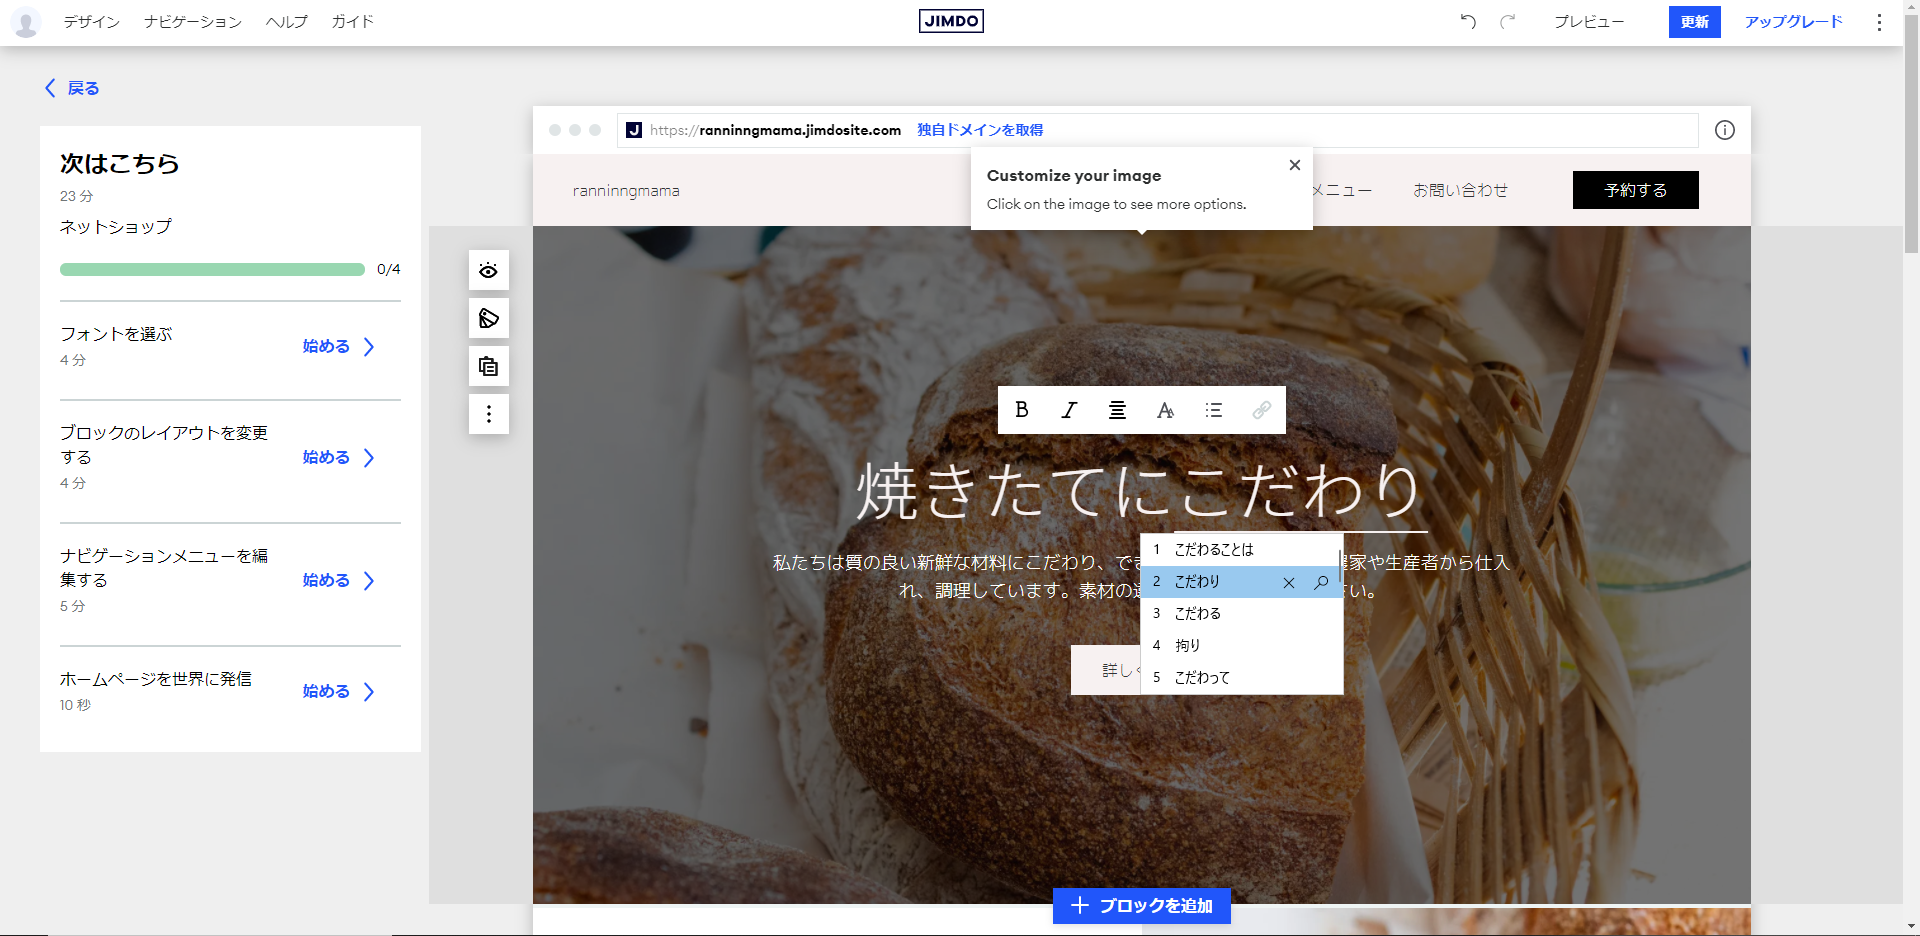Click the ネットショップ progress bar
Image resolution: width=1920 pixels, height=936 pixels.
pos(212,269)
